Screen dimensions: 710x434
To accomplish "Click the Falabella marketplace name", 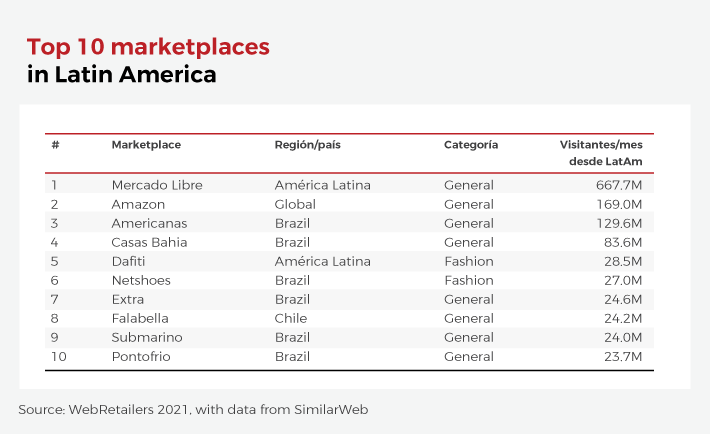I will coord(141,319).
